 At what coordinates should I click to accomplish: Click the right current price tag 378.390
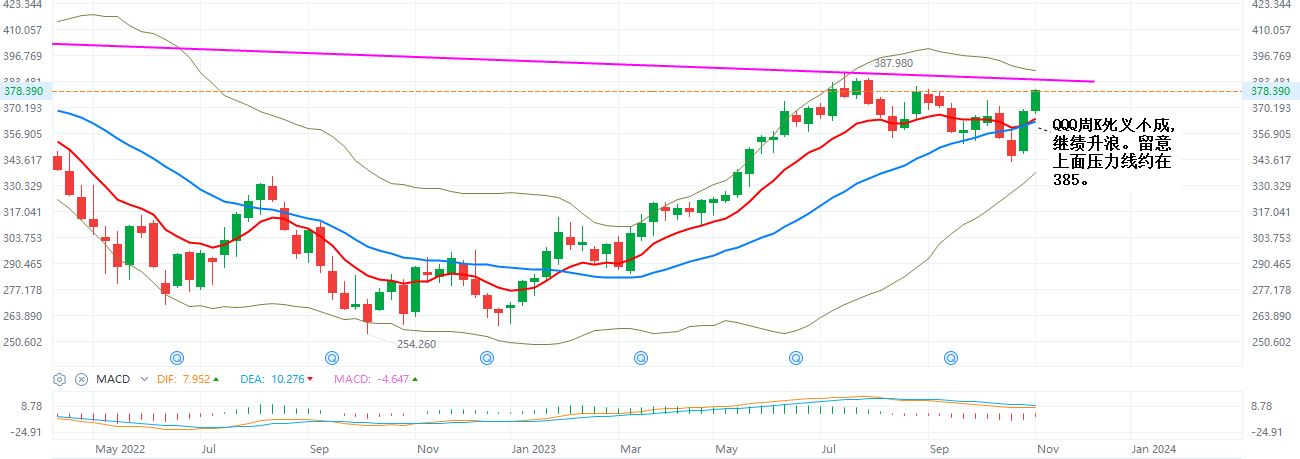pyautogui.click(x=1270, y=91)
